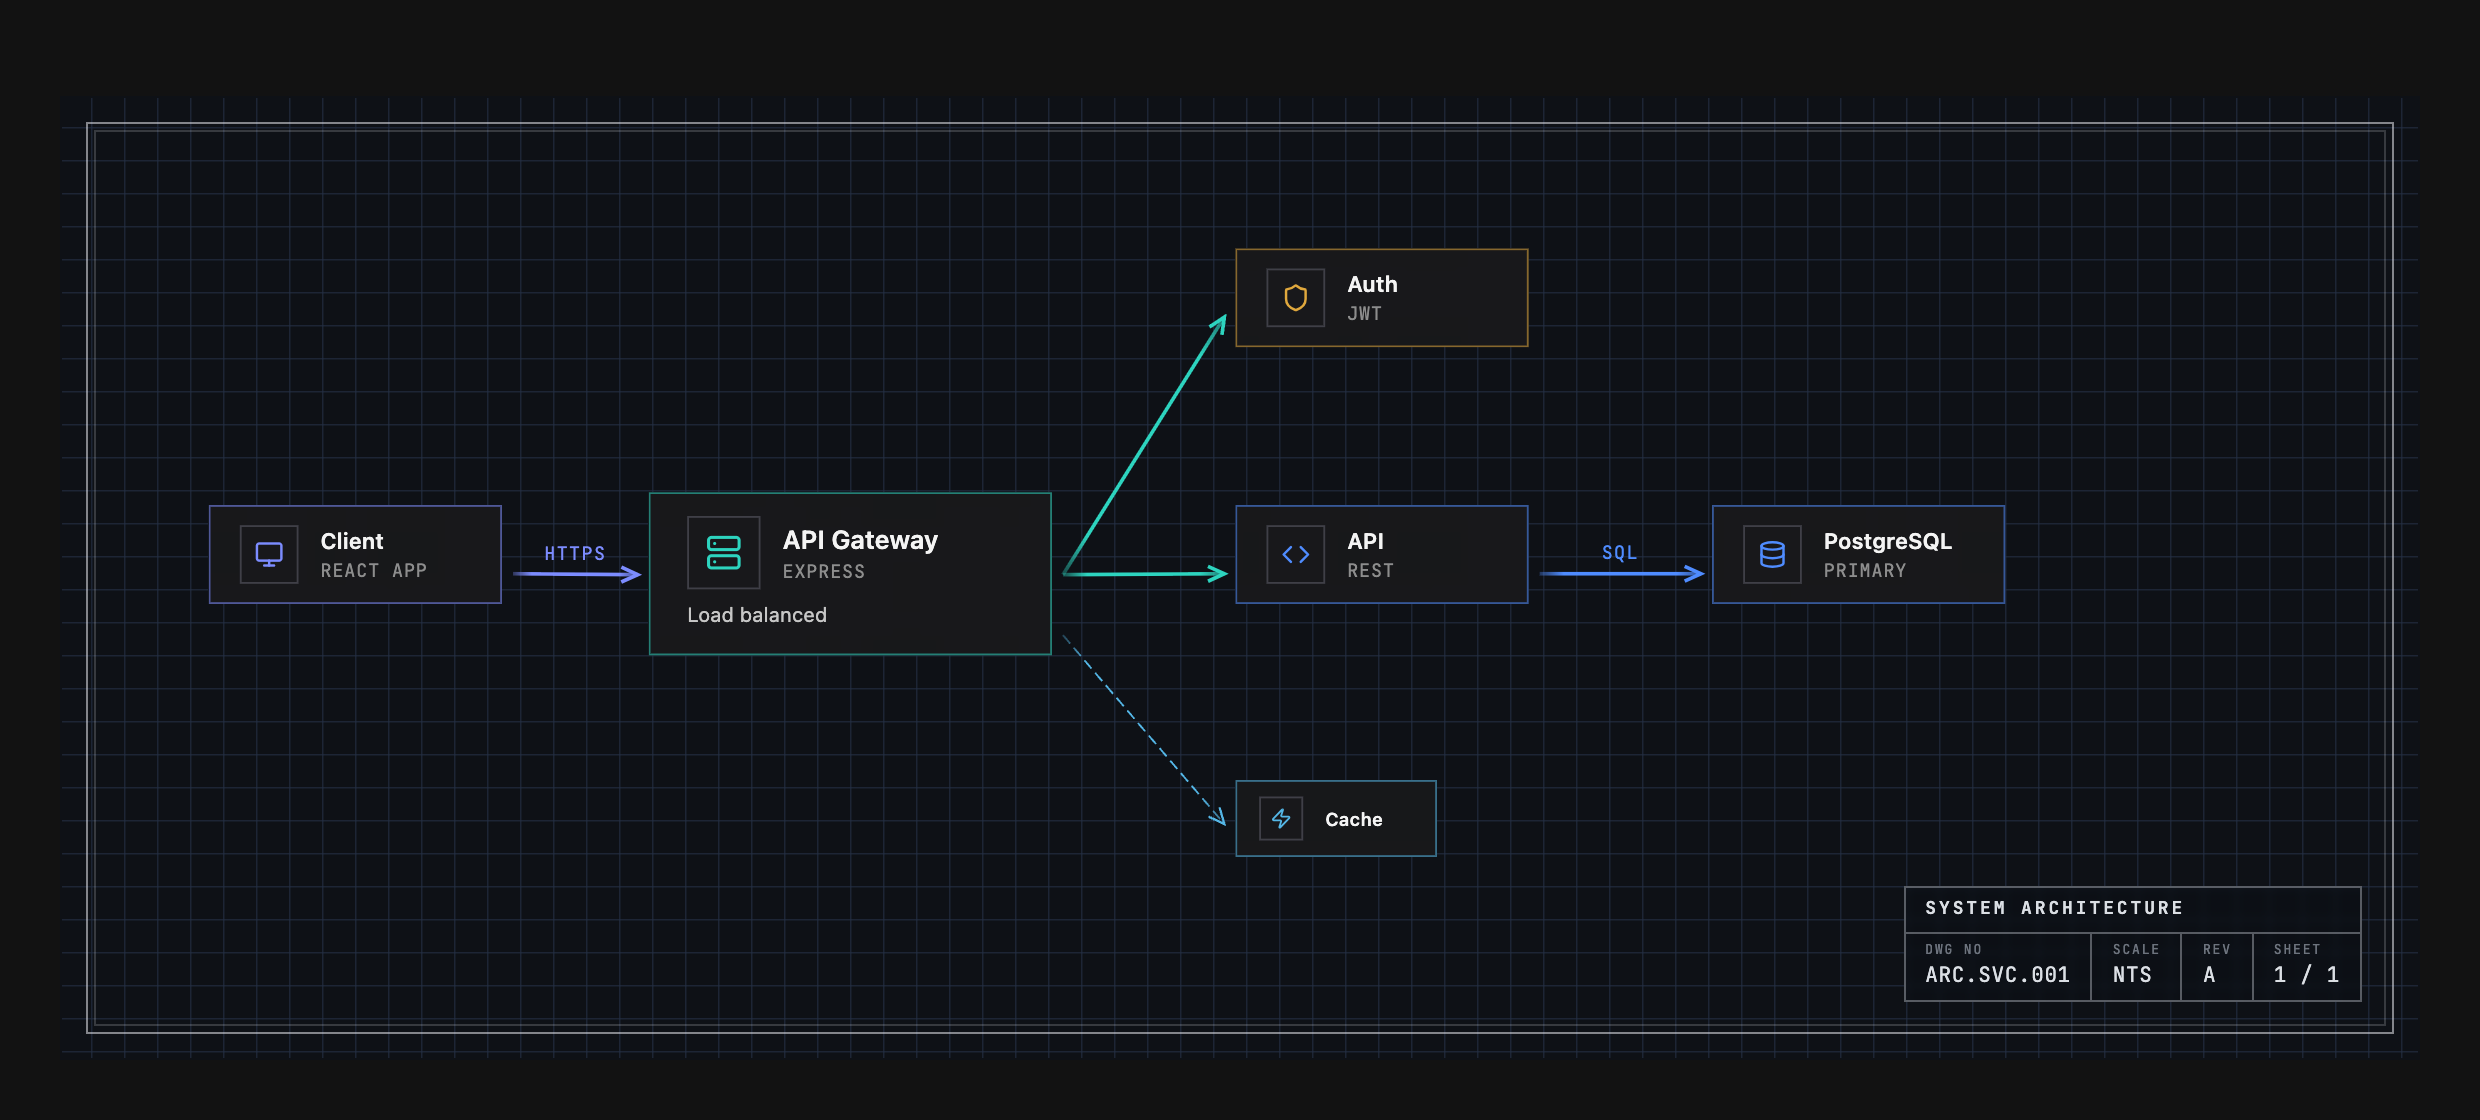Select the JWT subtitle
Image resolution: width=2480 pixels, height=1120 pixels.
click(1364, 313)
